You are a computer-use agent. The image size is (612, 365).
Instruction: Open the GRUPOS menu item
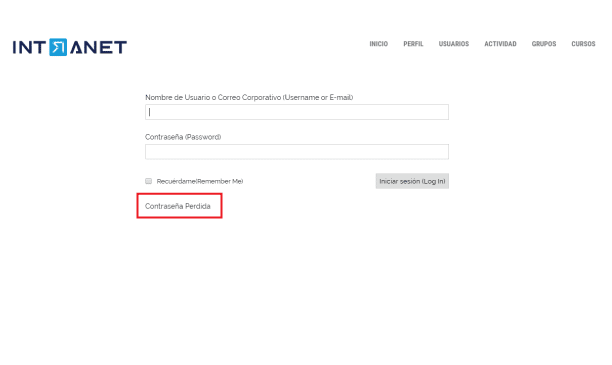[x=544, y=44]
